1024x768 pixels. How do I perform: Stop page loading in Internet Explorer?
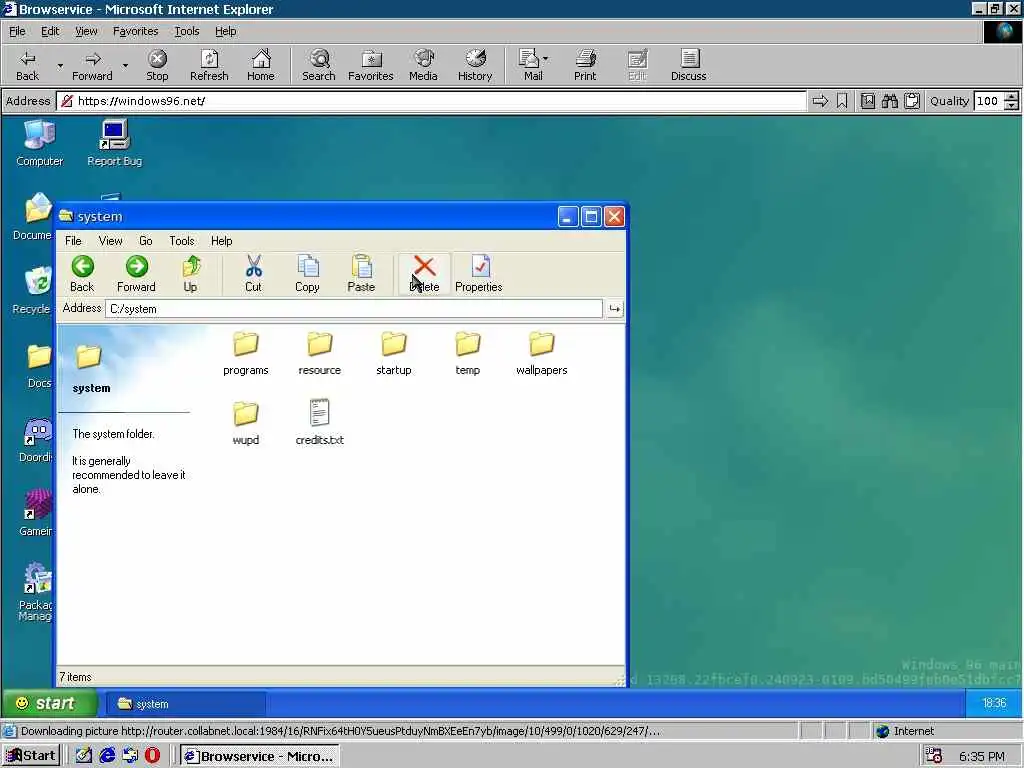(x=157, y=65)
